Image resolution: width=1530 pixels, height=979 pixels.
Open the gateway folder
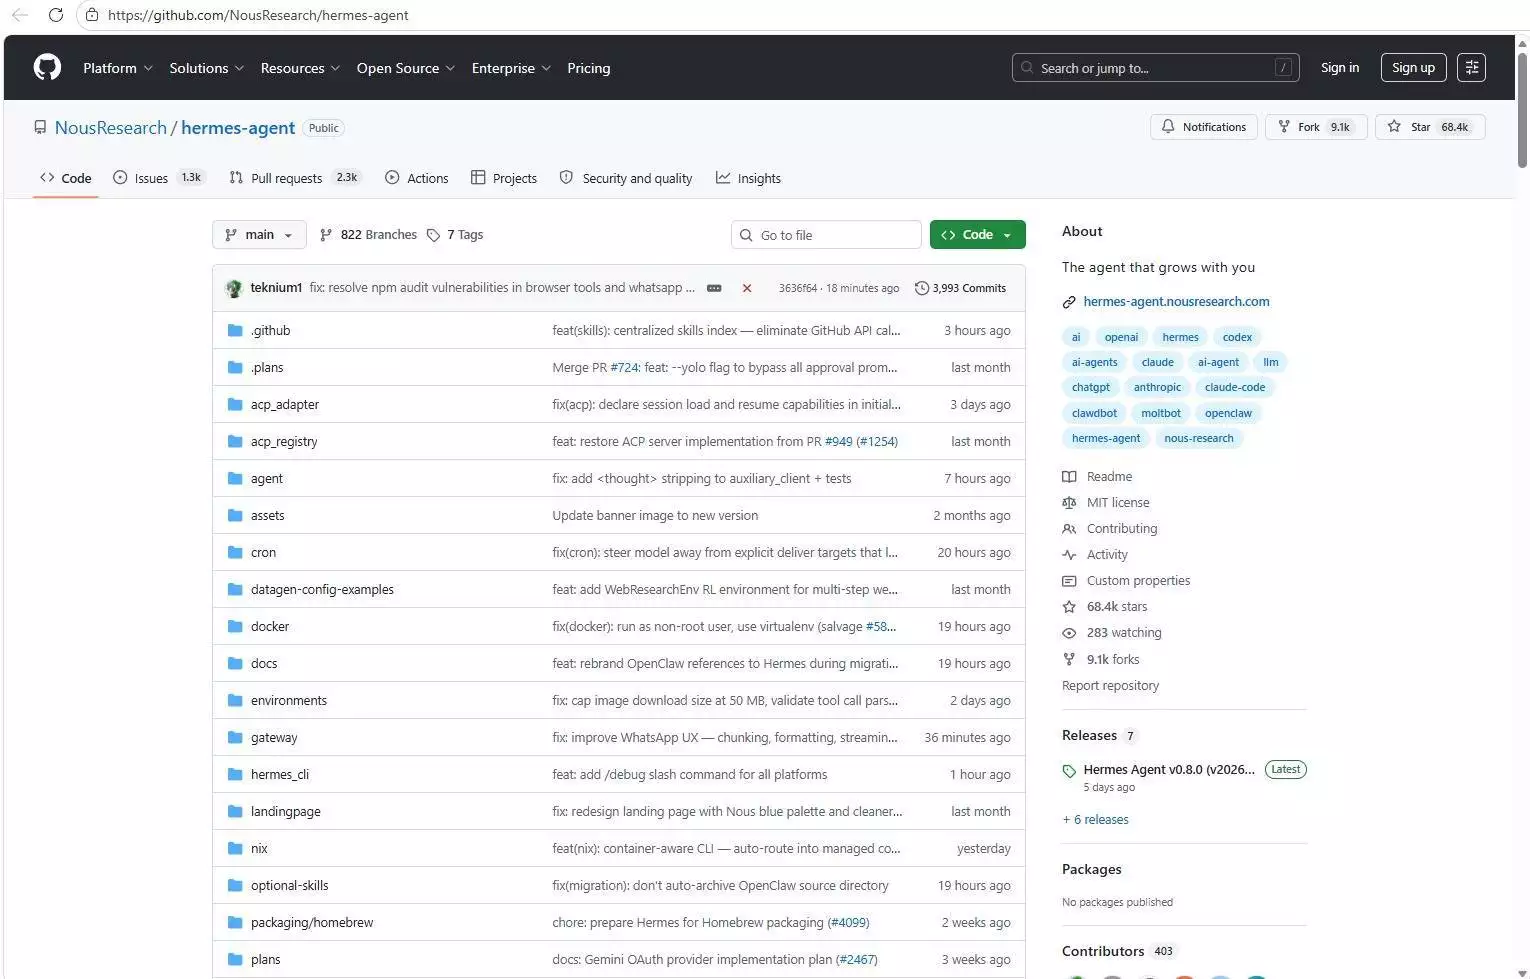[274, 738]
